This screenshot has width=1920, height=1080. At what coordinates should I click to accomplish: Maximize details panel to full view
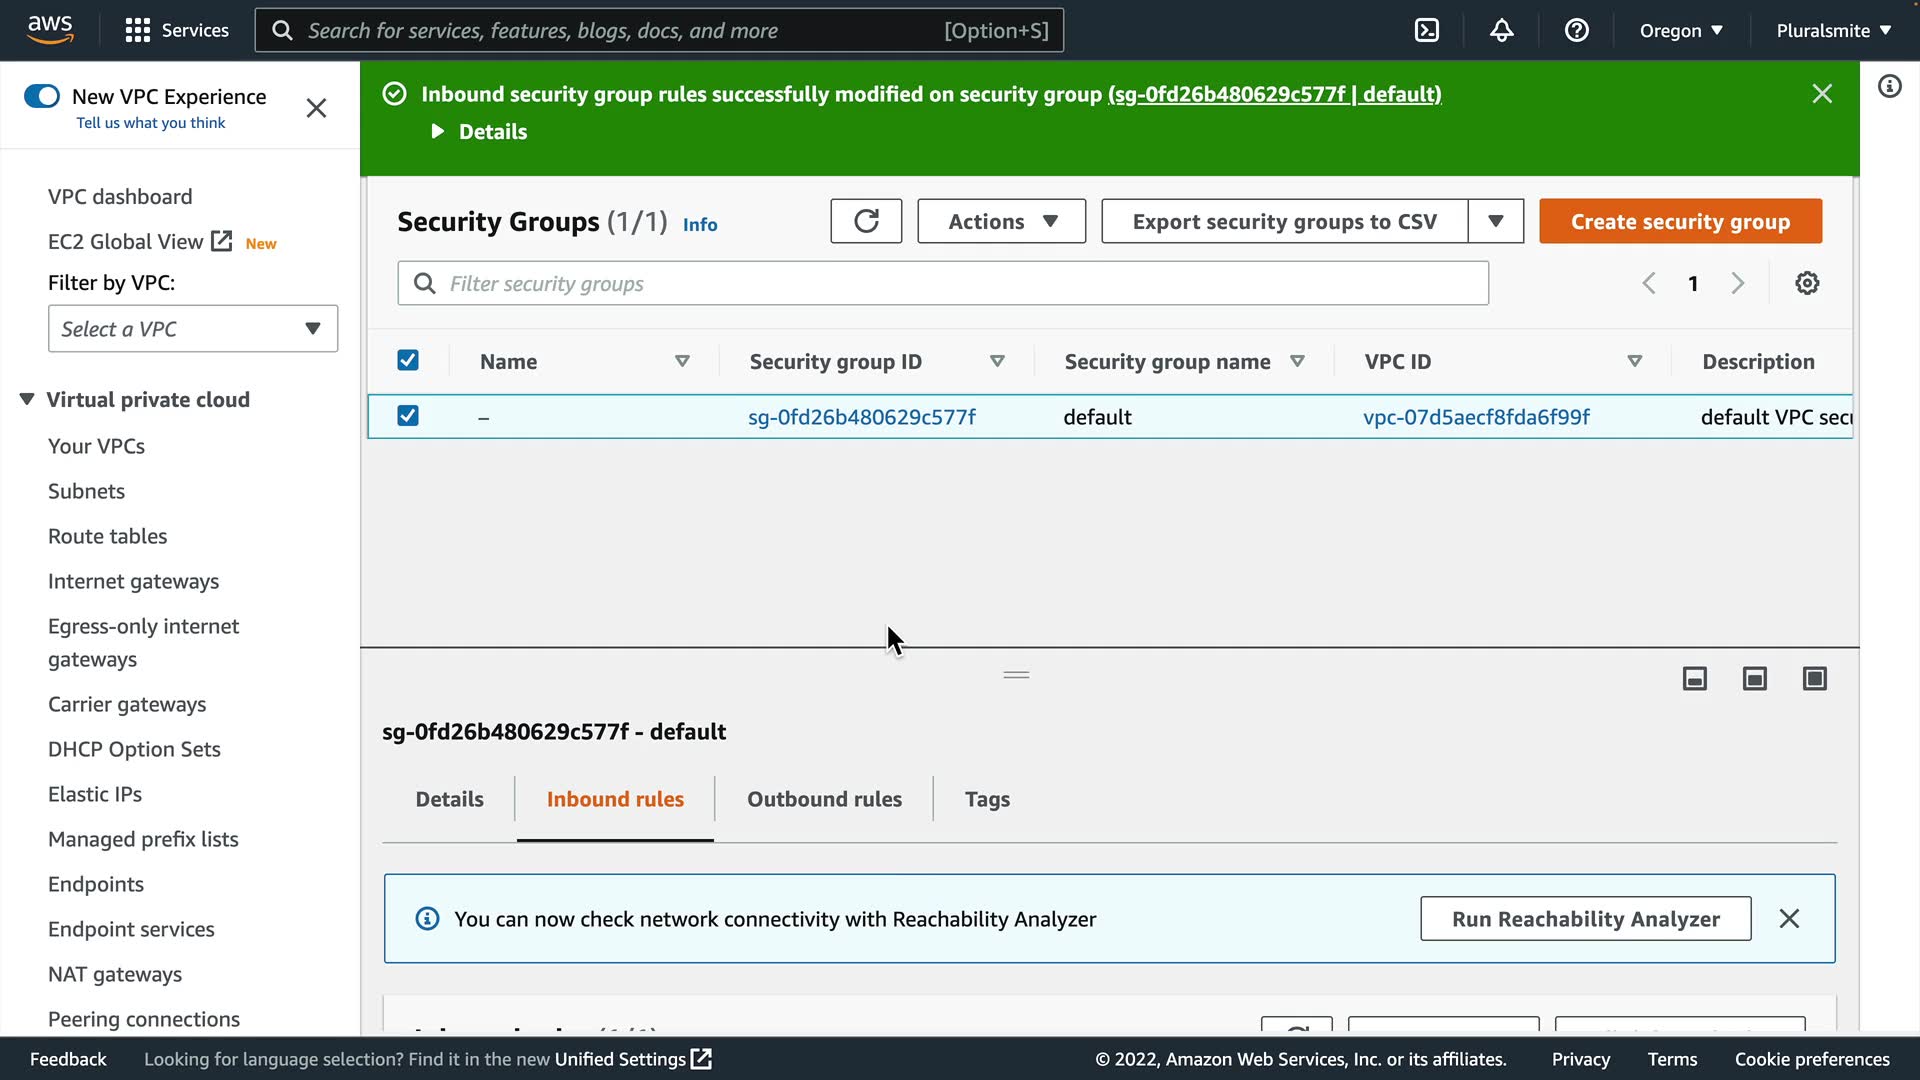[x=1814, y=679]
